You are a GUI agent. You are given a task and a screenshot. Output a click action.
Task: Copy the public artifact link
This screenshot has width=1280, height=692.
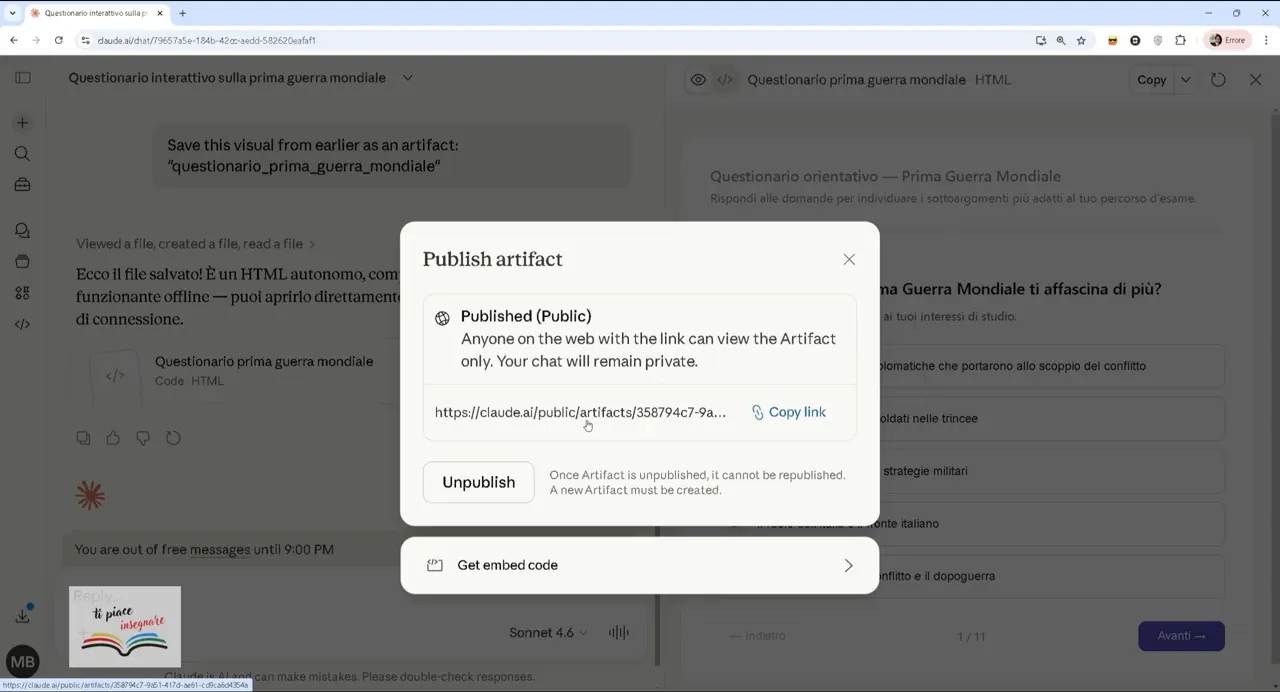[788, 412]
